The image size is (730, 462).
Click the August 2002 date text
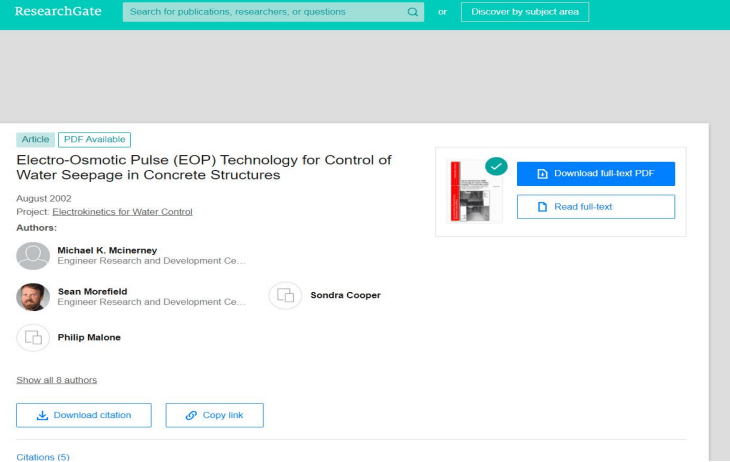point(44,198)
